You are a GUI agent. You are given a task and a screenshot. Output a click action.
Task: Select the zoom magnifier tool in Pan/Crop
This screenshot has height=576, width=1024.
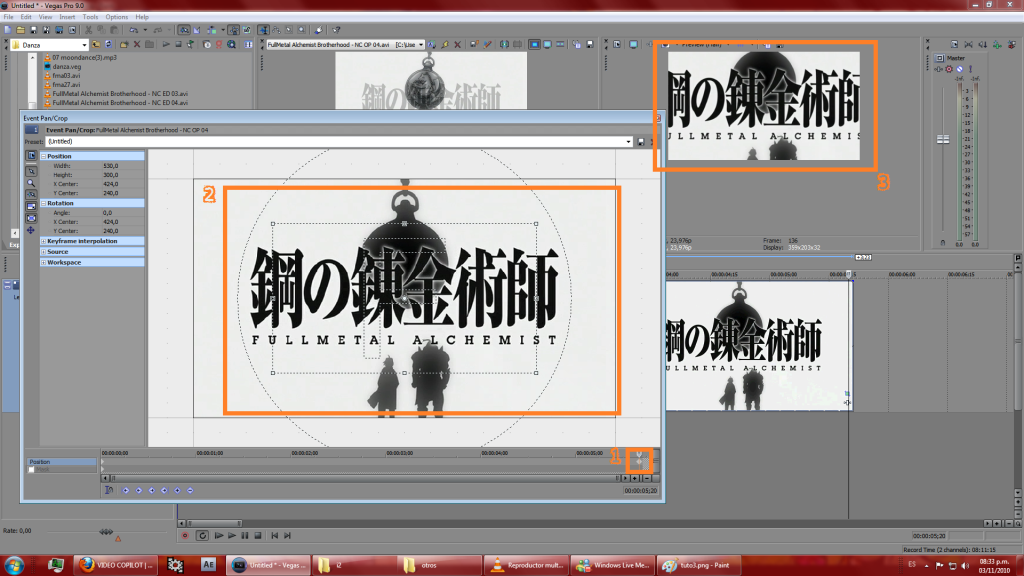coord(31,184)
